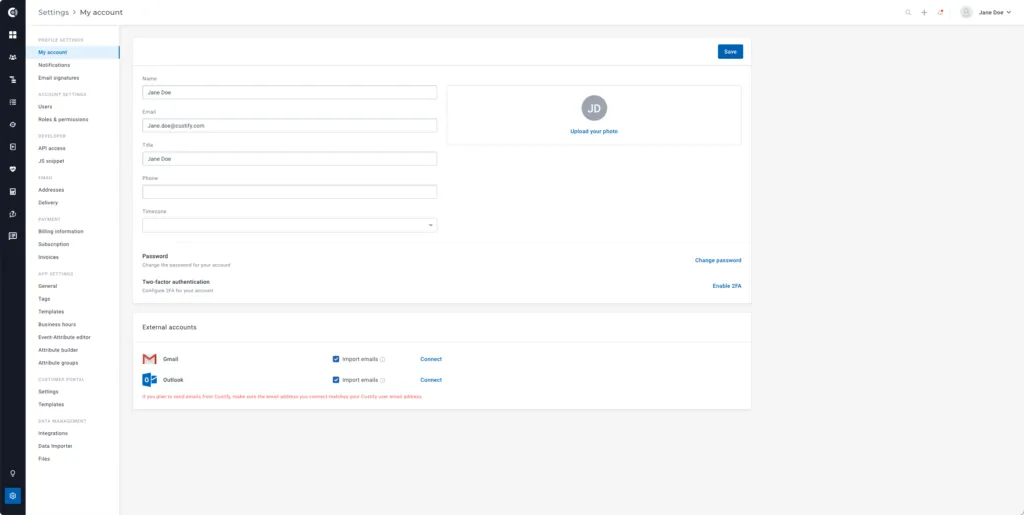Screen dimensions: 1024x515
Task: Click the JD profile avatar circle
Action: (594, 108)
